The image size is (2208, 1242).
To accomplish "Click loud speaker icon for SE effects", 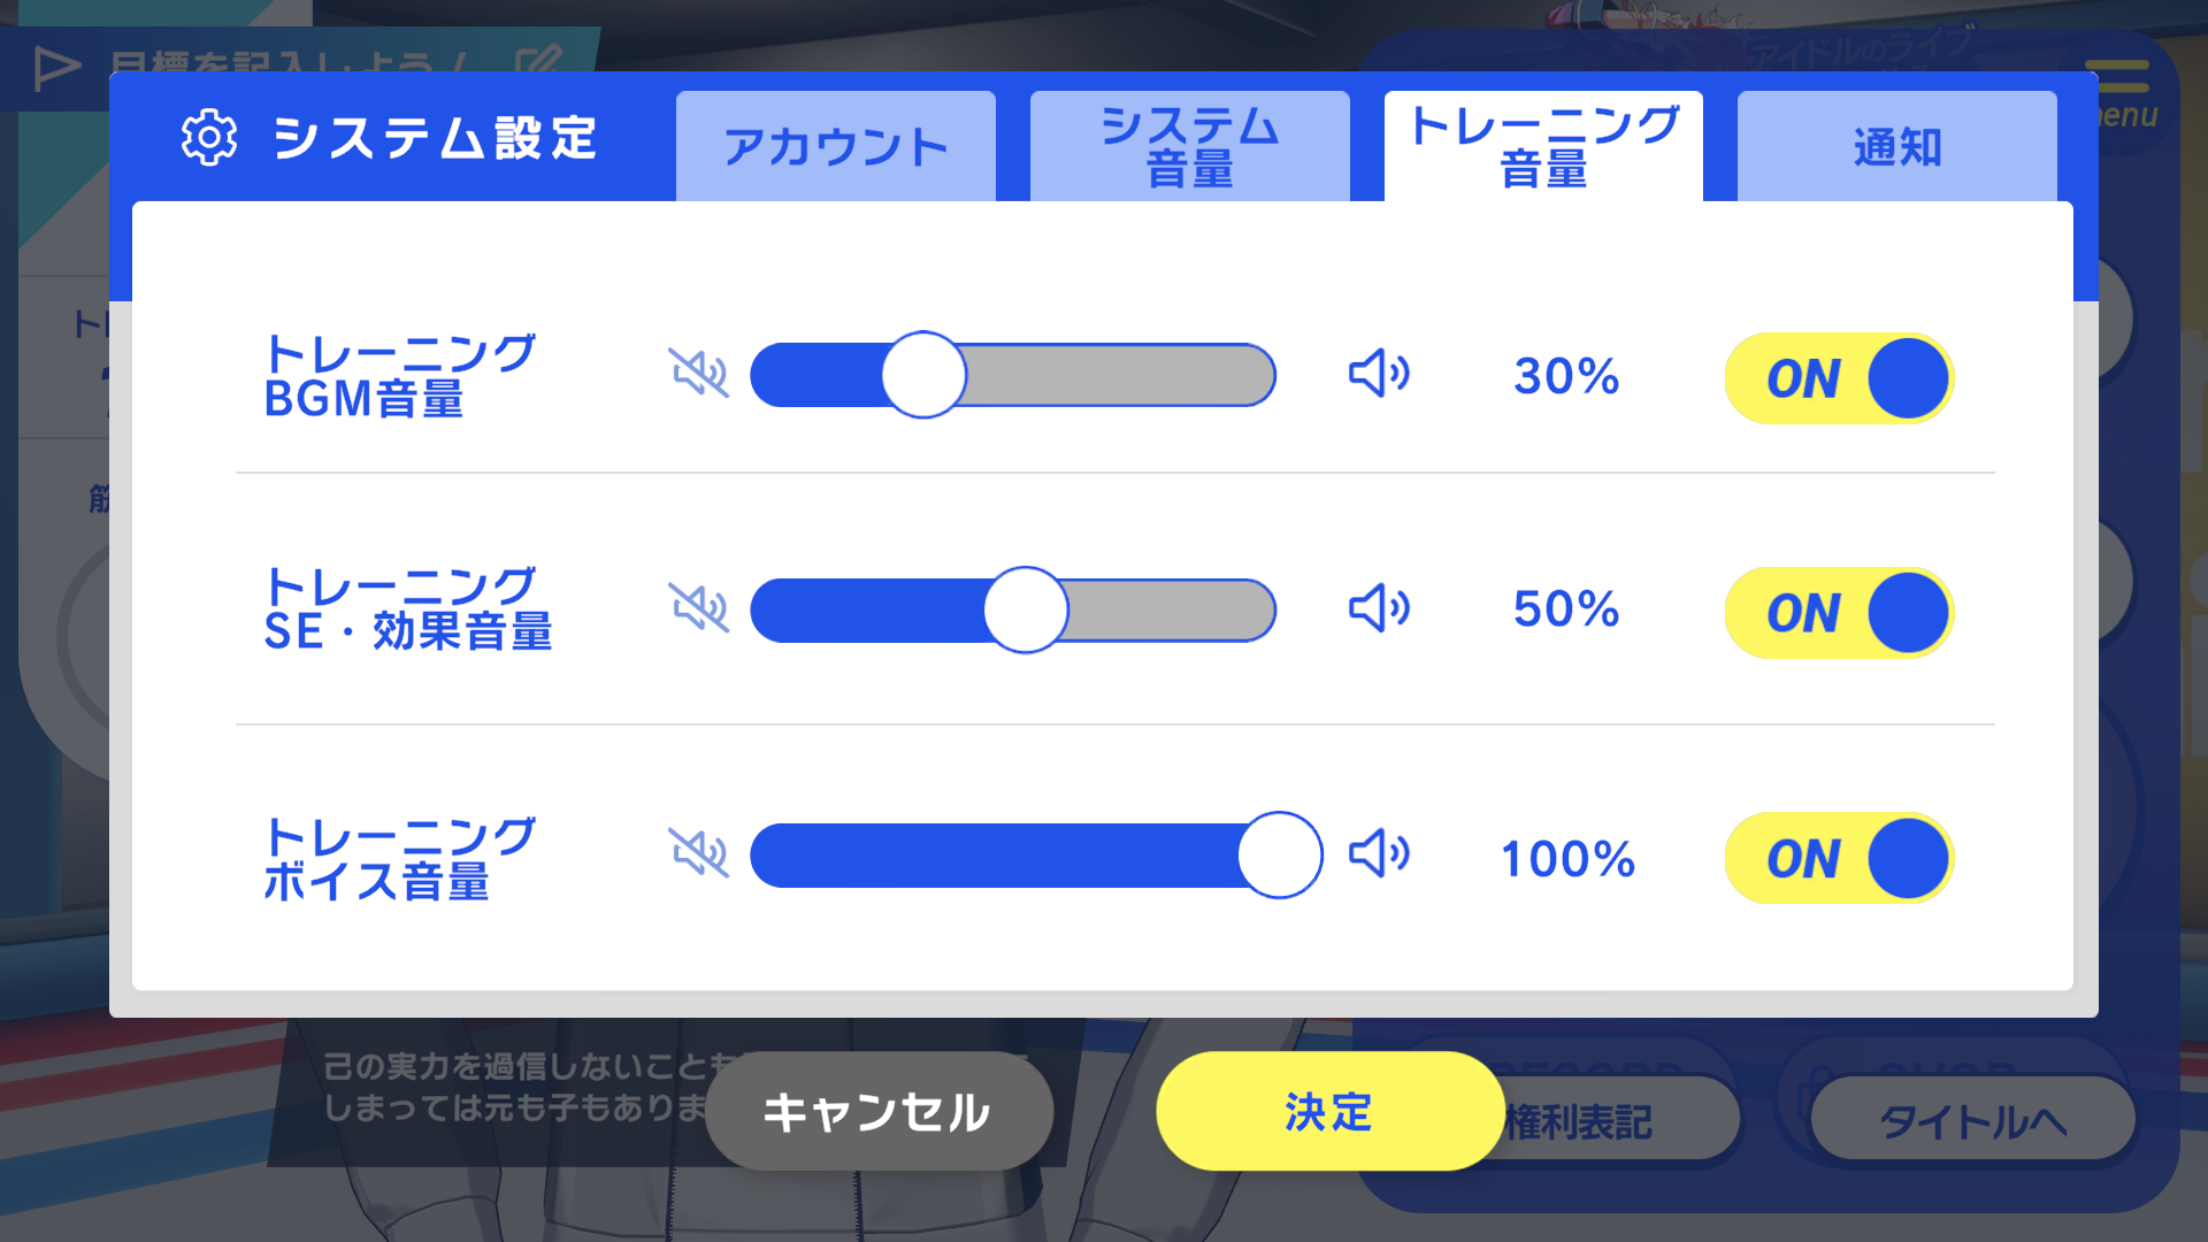I will click(1379, 608).
